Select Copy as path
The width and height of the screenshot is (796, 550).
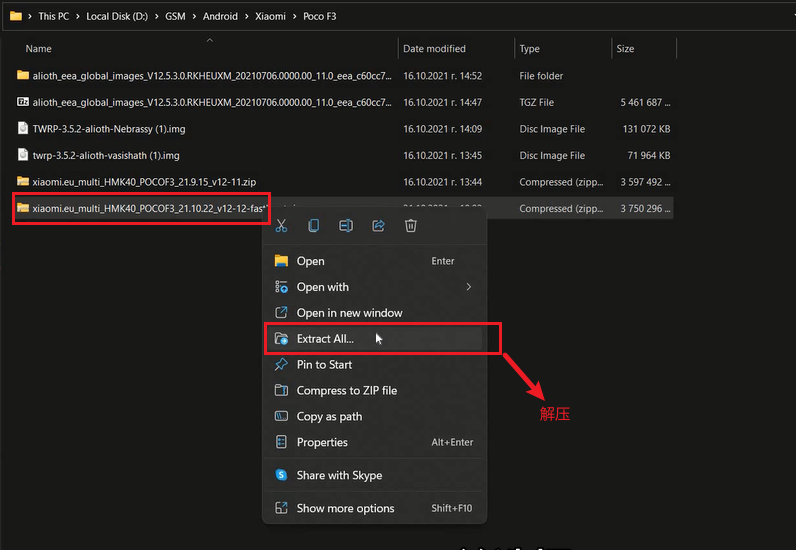[375, 416]
